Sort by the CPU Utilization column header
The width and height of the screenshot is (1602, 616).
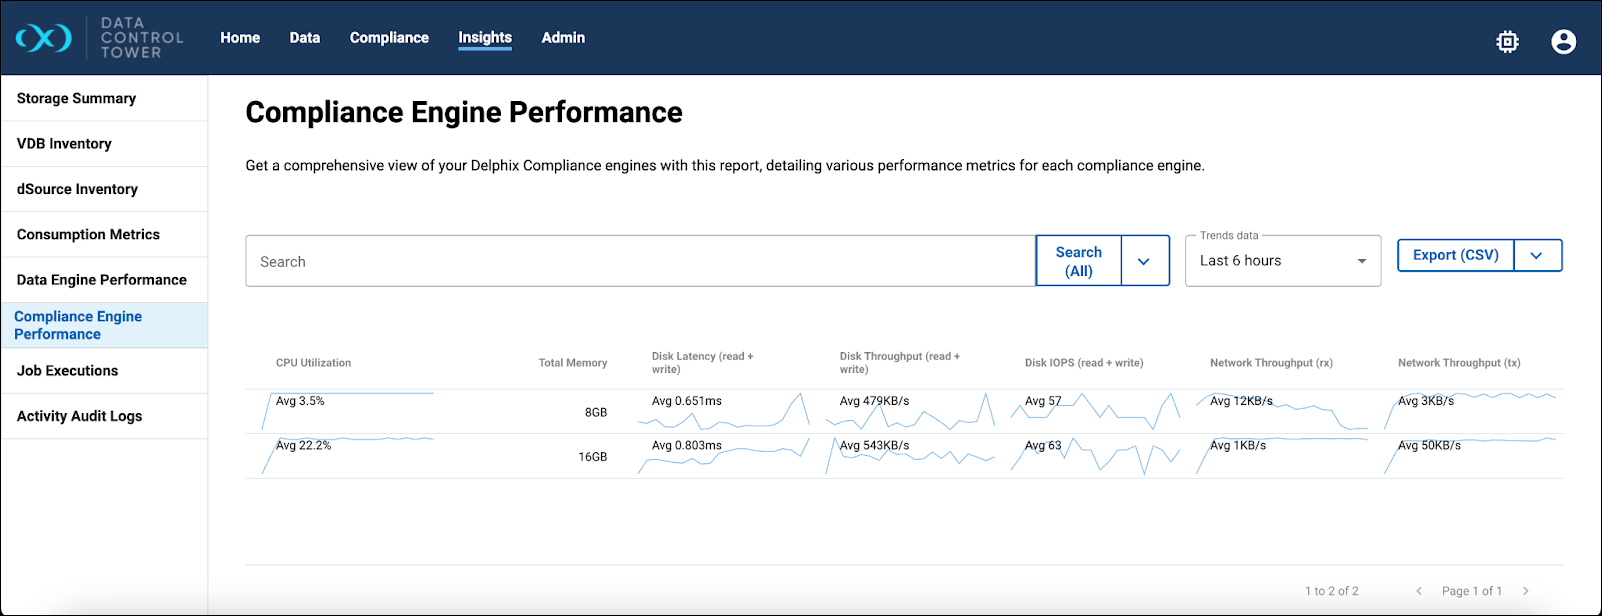pos(313,363)
